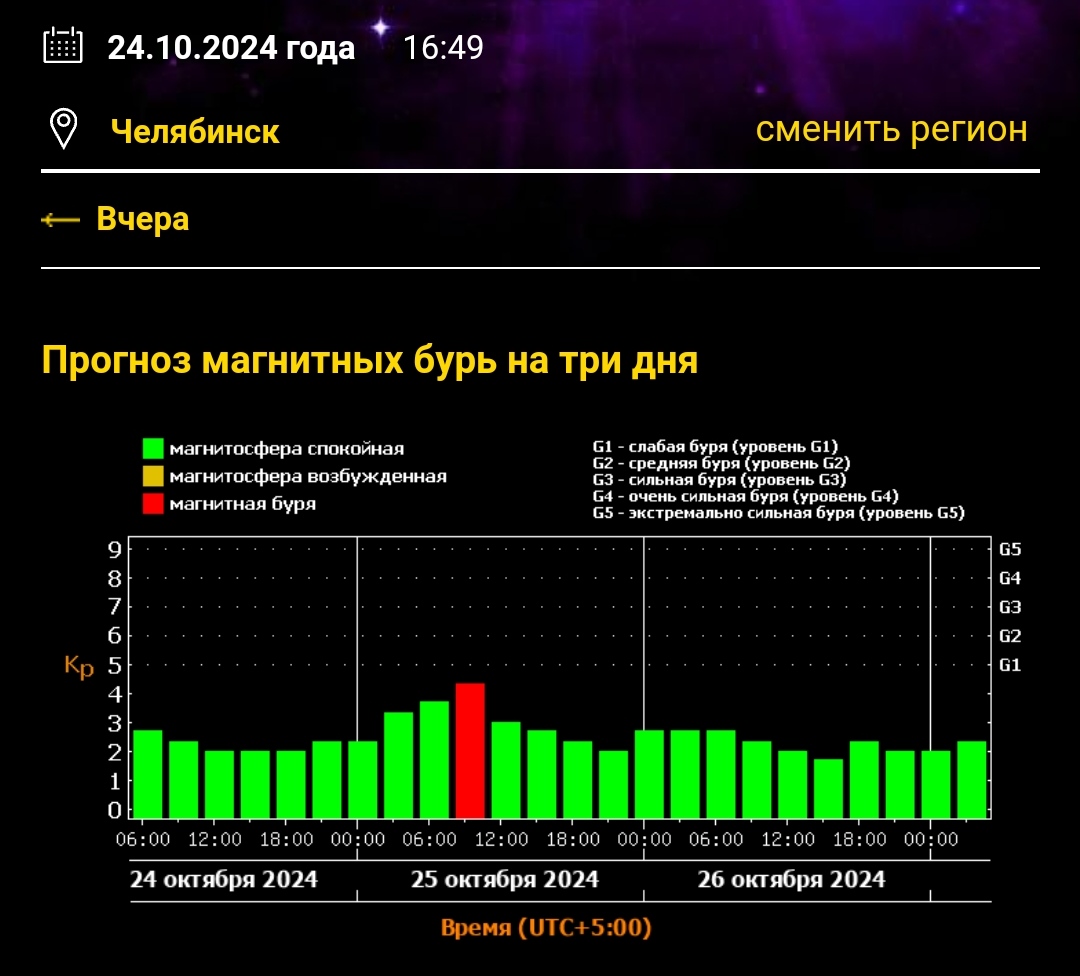Click the yellow legend swatch магнитосфера возбужденная
Image resolution: width=1080 pixels, height=976 pixels.
pyautogui.click(x=153, y=476)
